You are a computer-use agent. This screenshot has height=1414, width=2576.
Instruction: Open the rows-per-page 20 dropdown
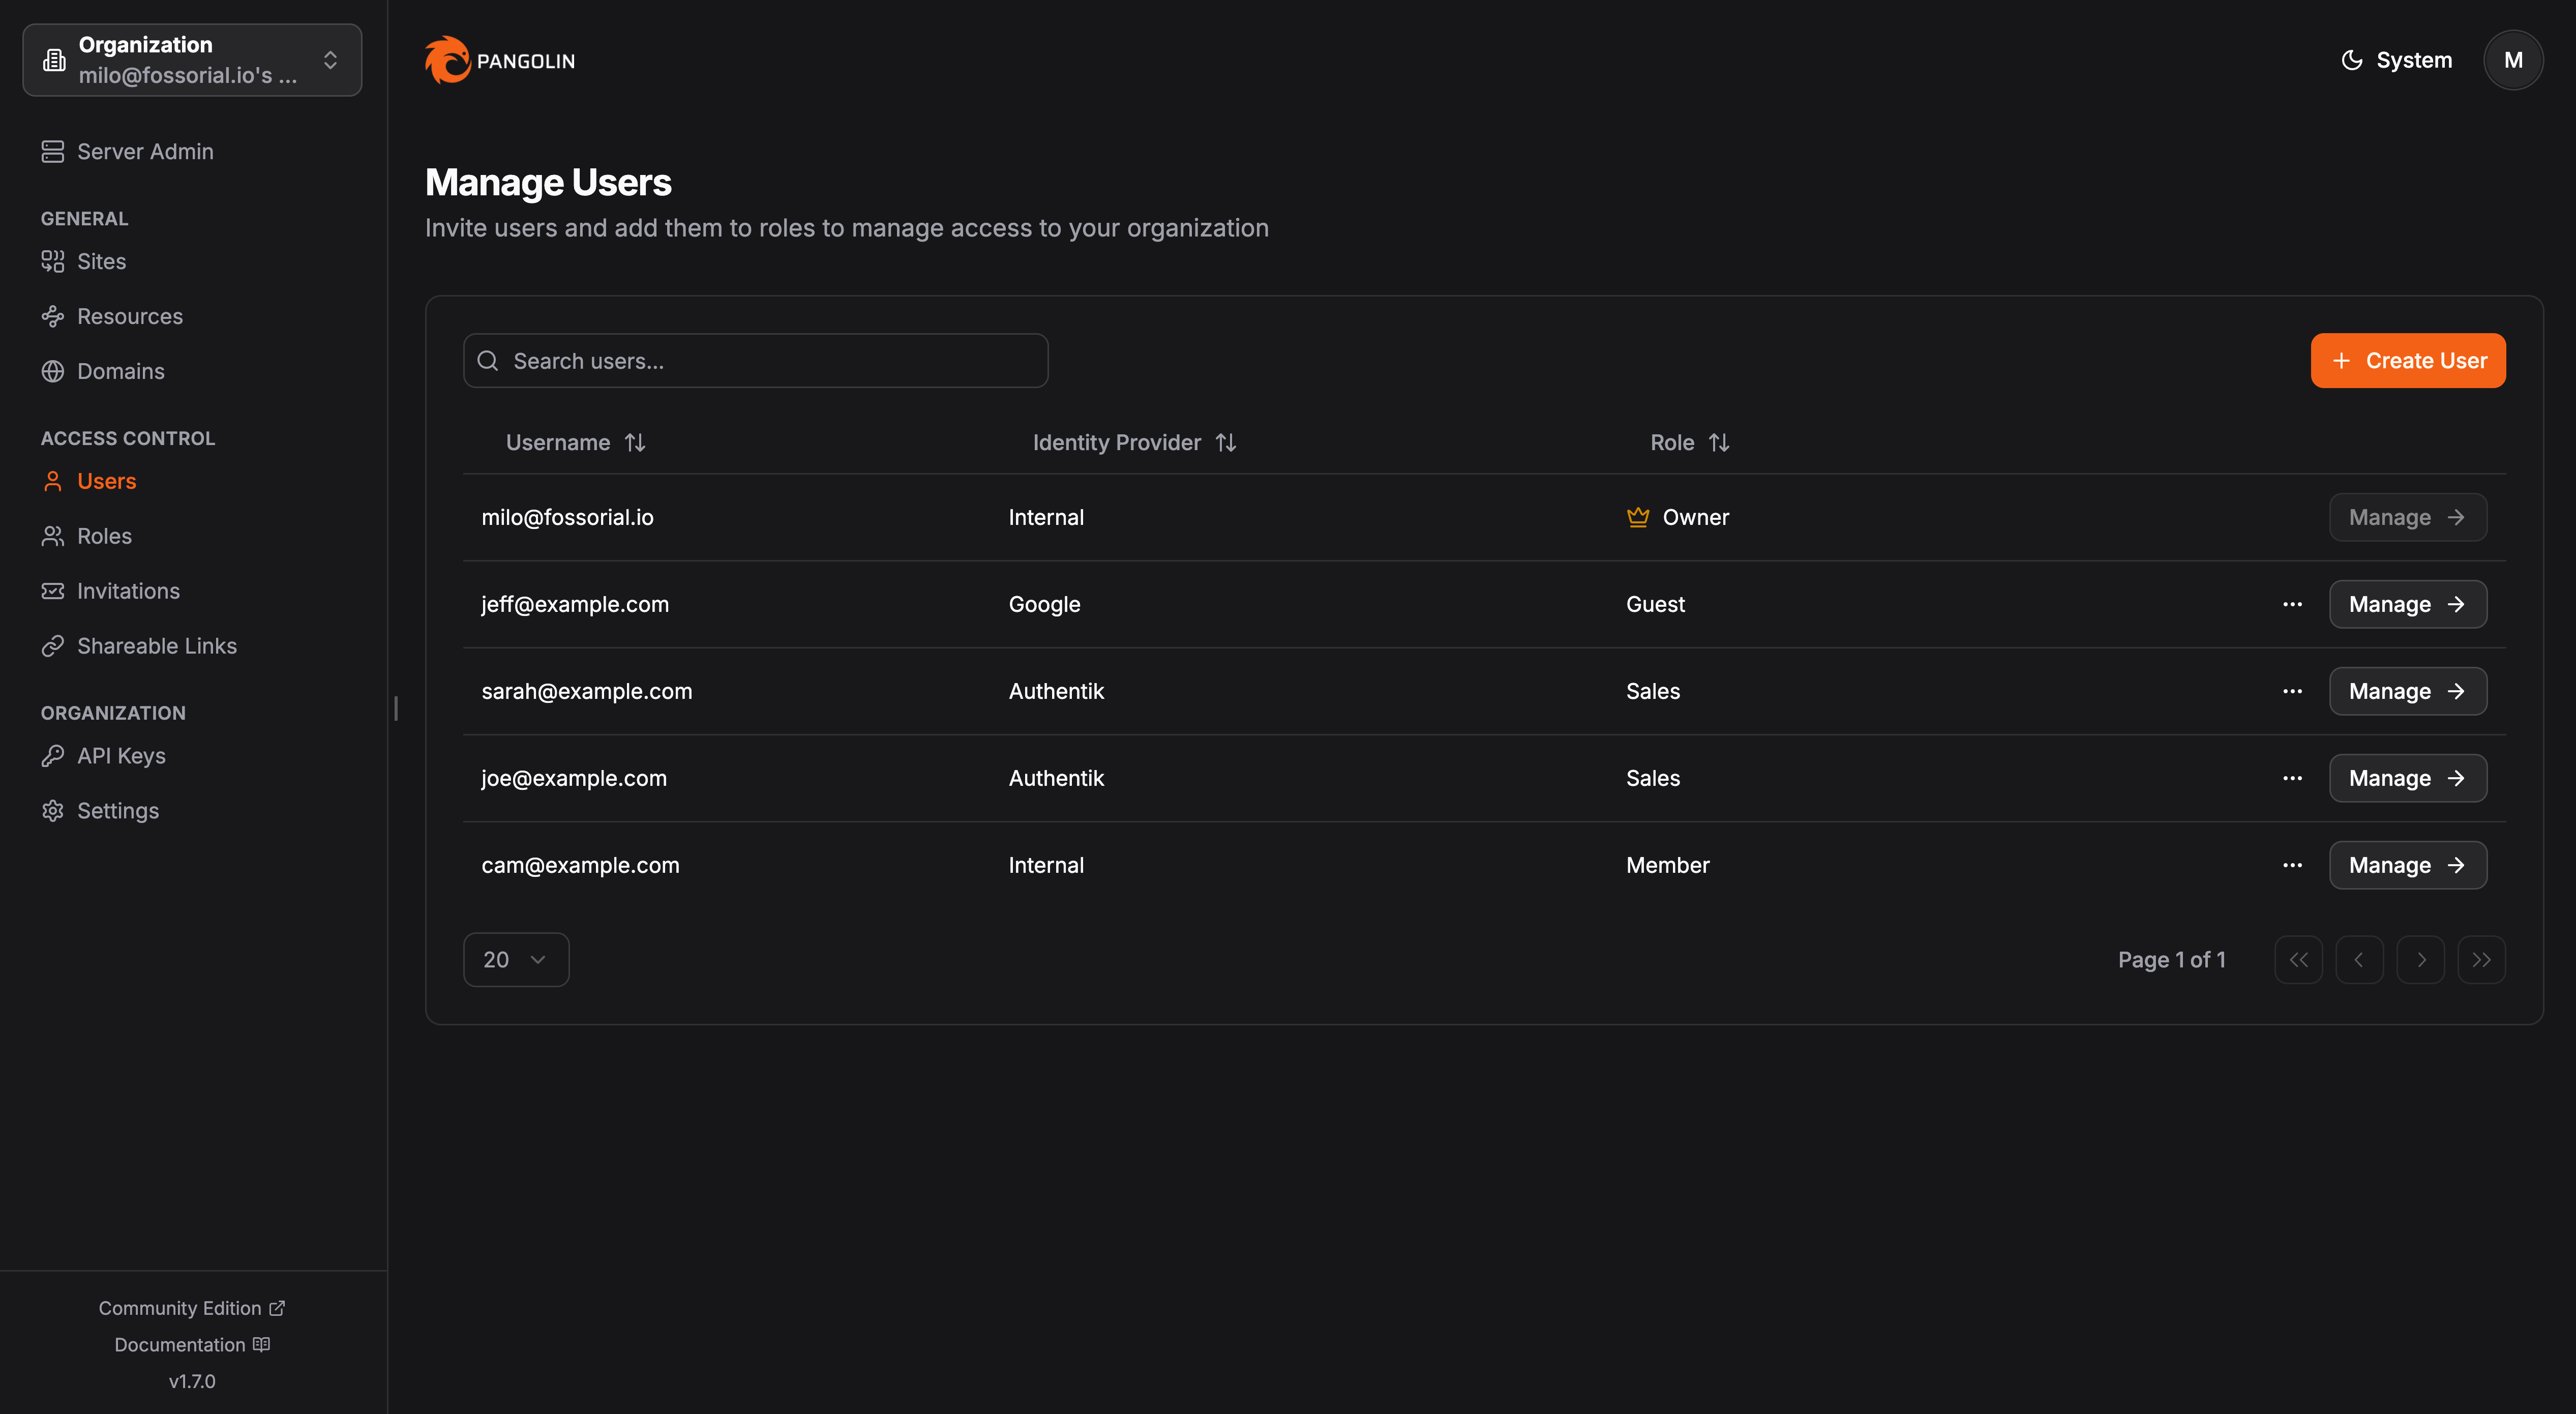pos(515,960)
